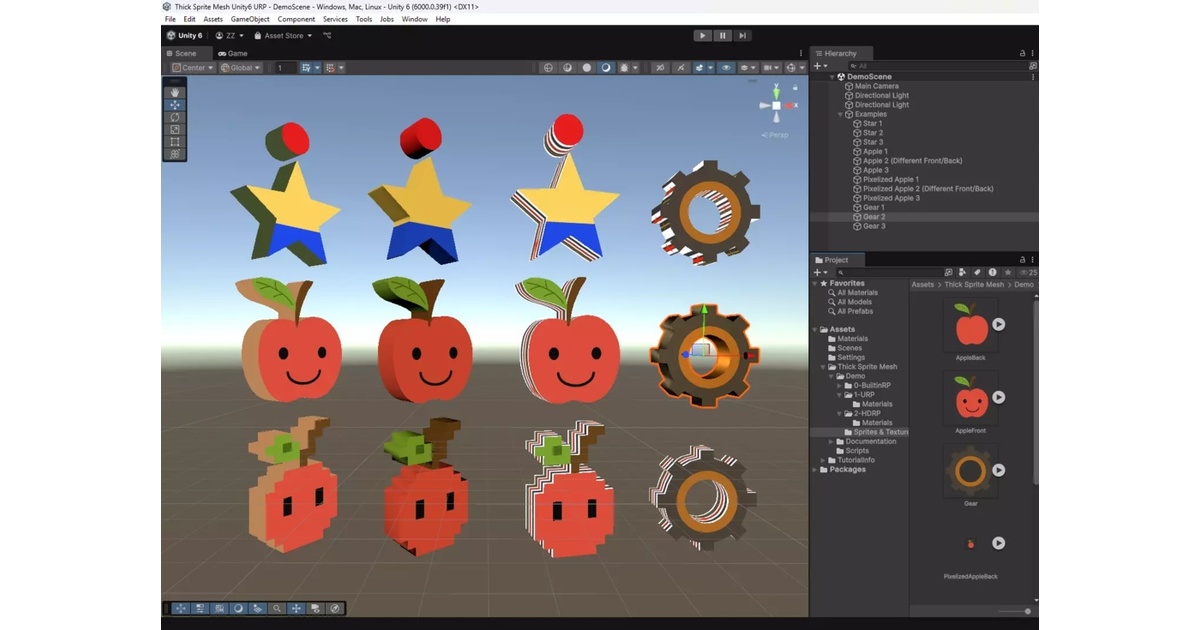Open the Asset Store button

[283, 36]
